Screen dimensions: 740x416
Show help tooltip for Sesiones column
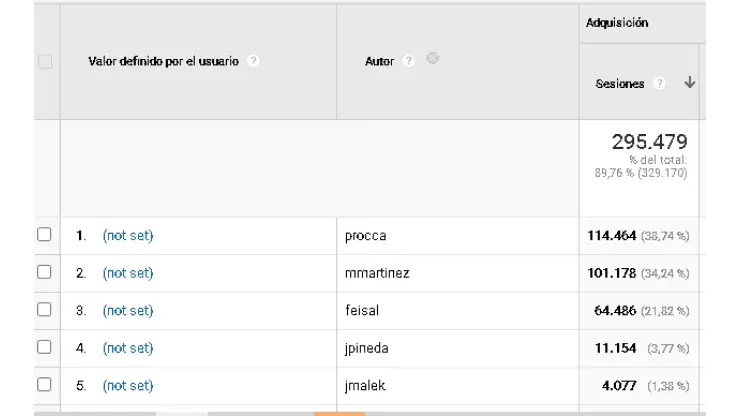[659, 84]
